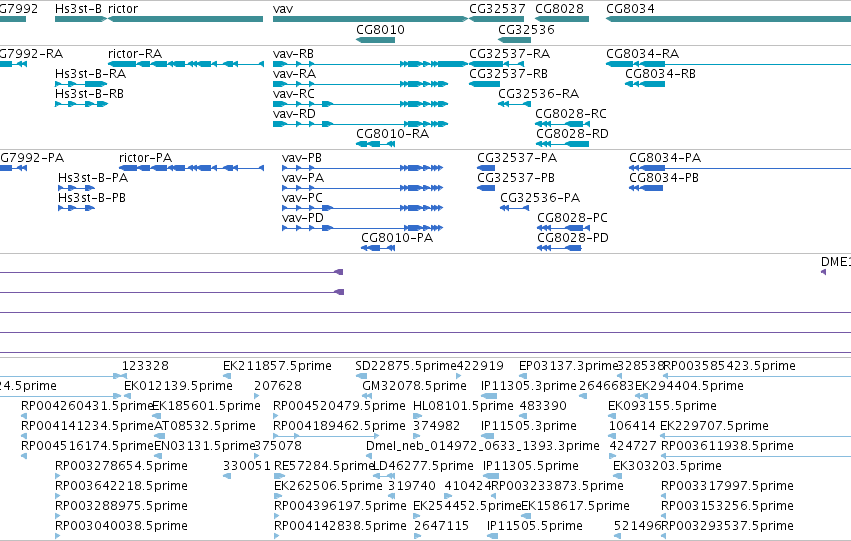Select the CG8034-PA protein label
The height and width of the screenshot is (541, 851).
coord(665,158)
